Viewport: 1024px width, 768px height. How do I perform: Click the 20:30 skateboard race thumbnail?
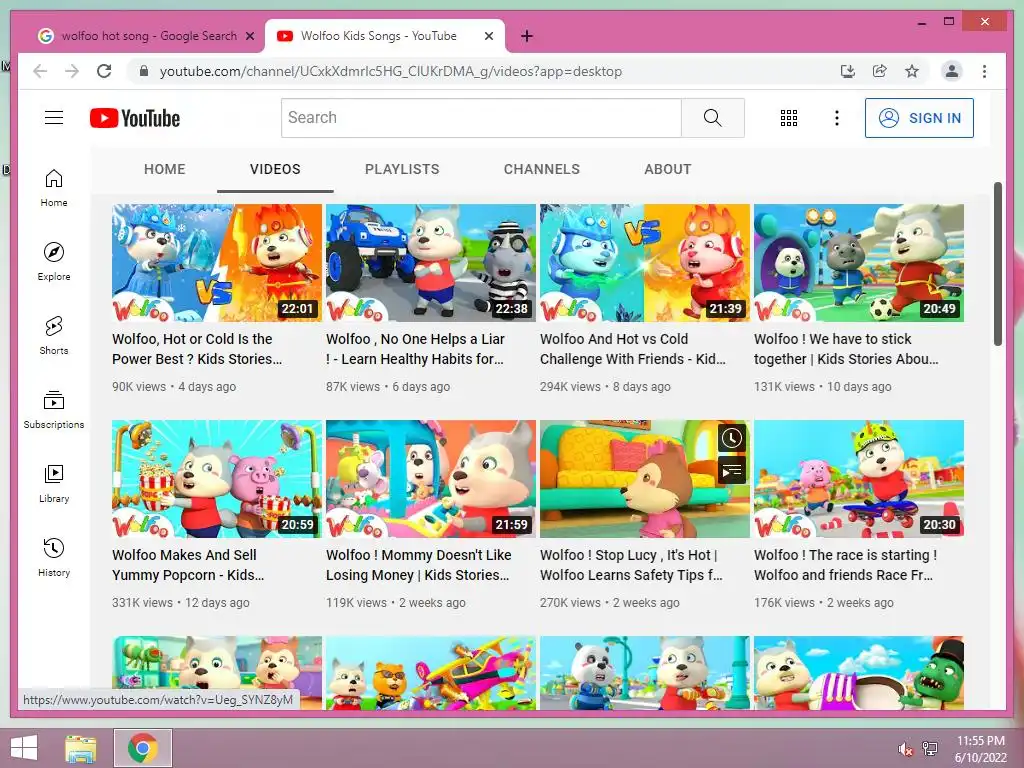pos(859,479)
